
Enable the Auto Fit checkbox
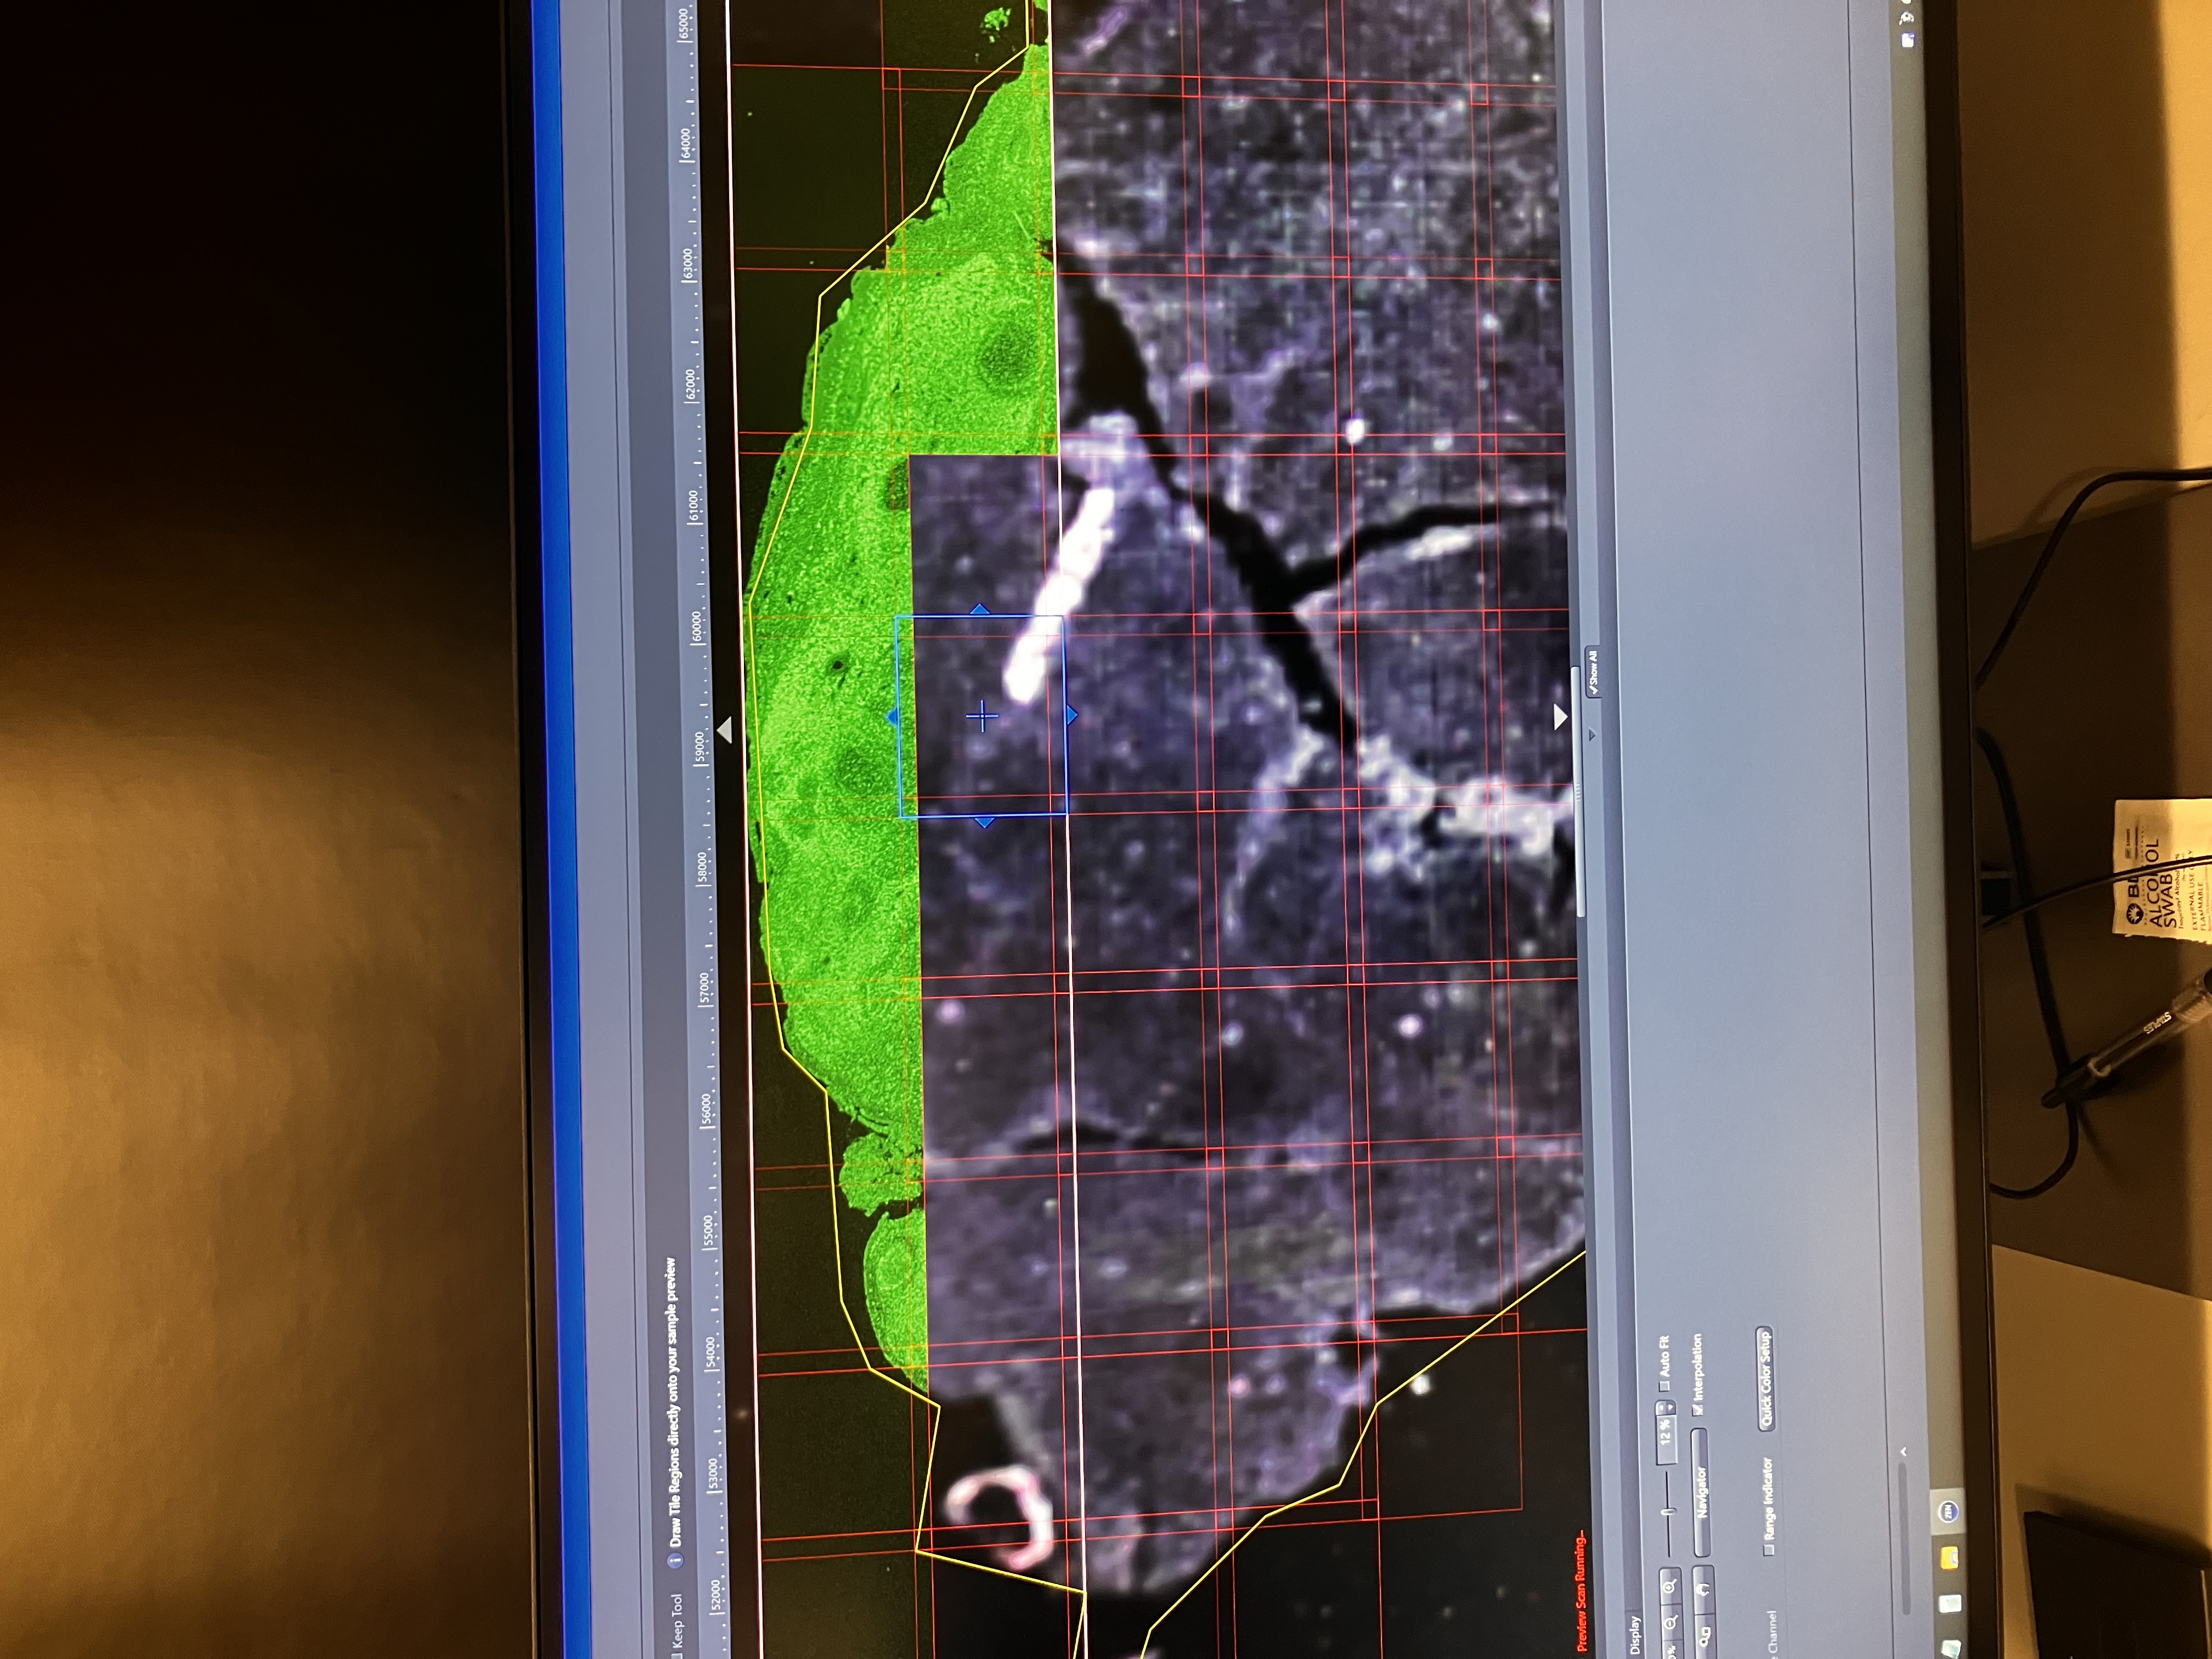(1664, 1386)
